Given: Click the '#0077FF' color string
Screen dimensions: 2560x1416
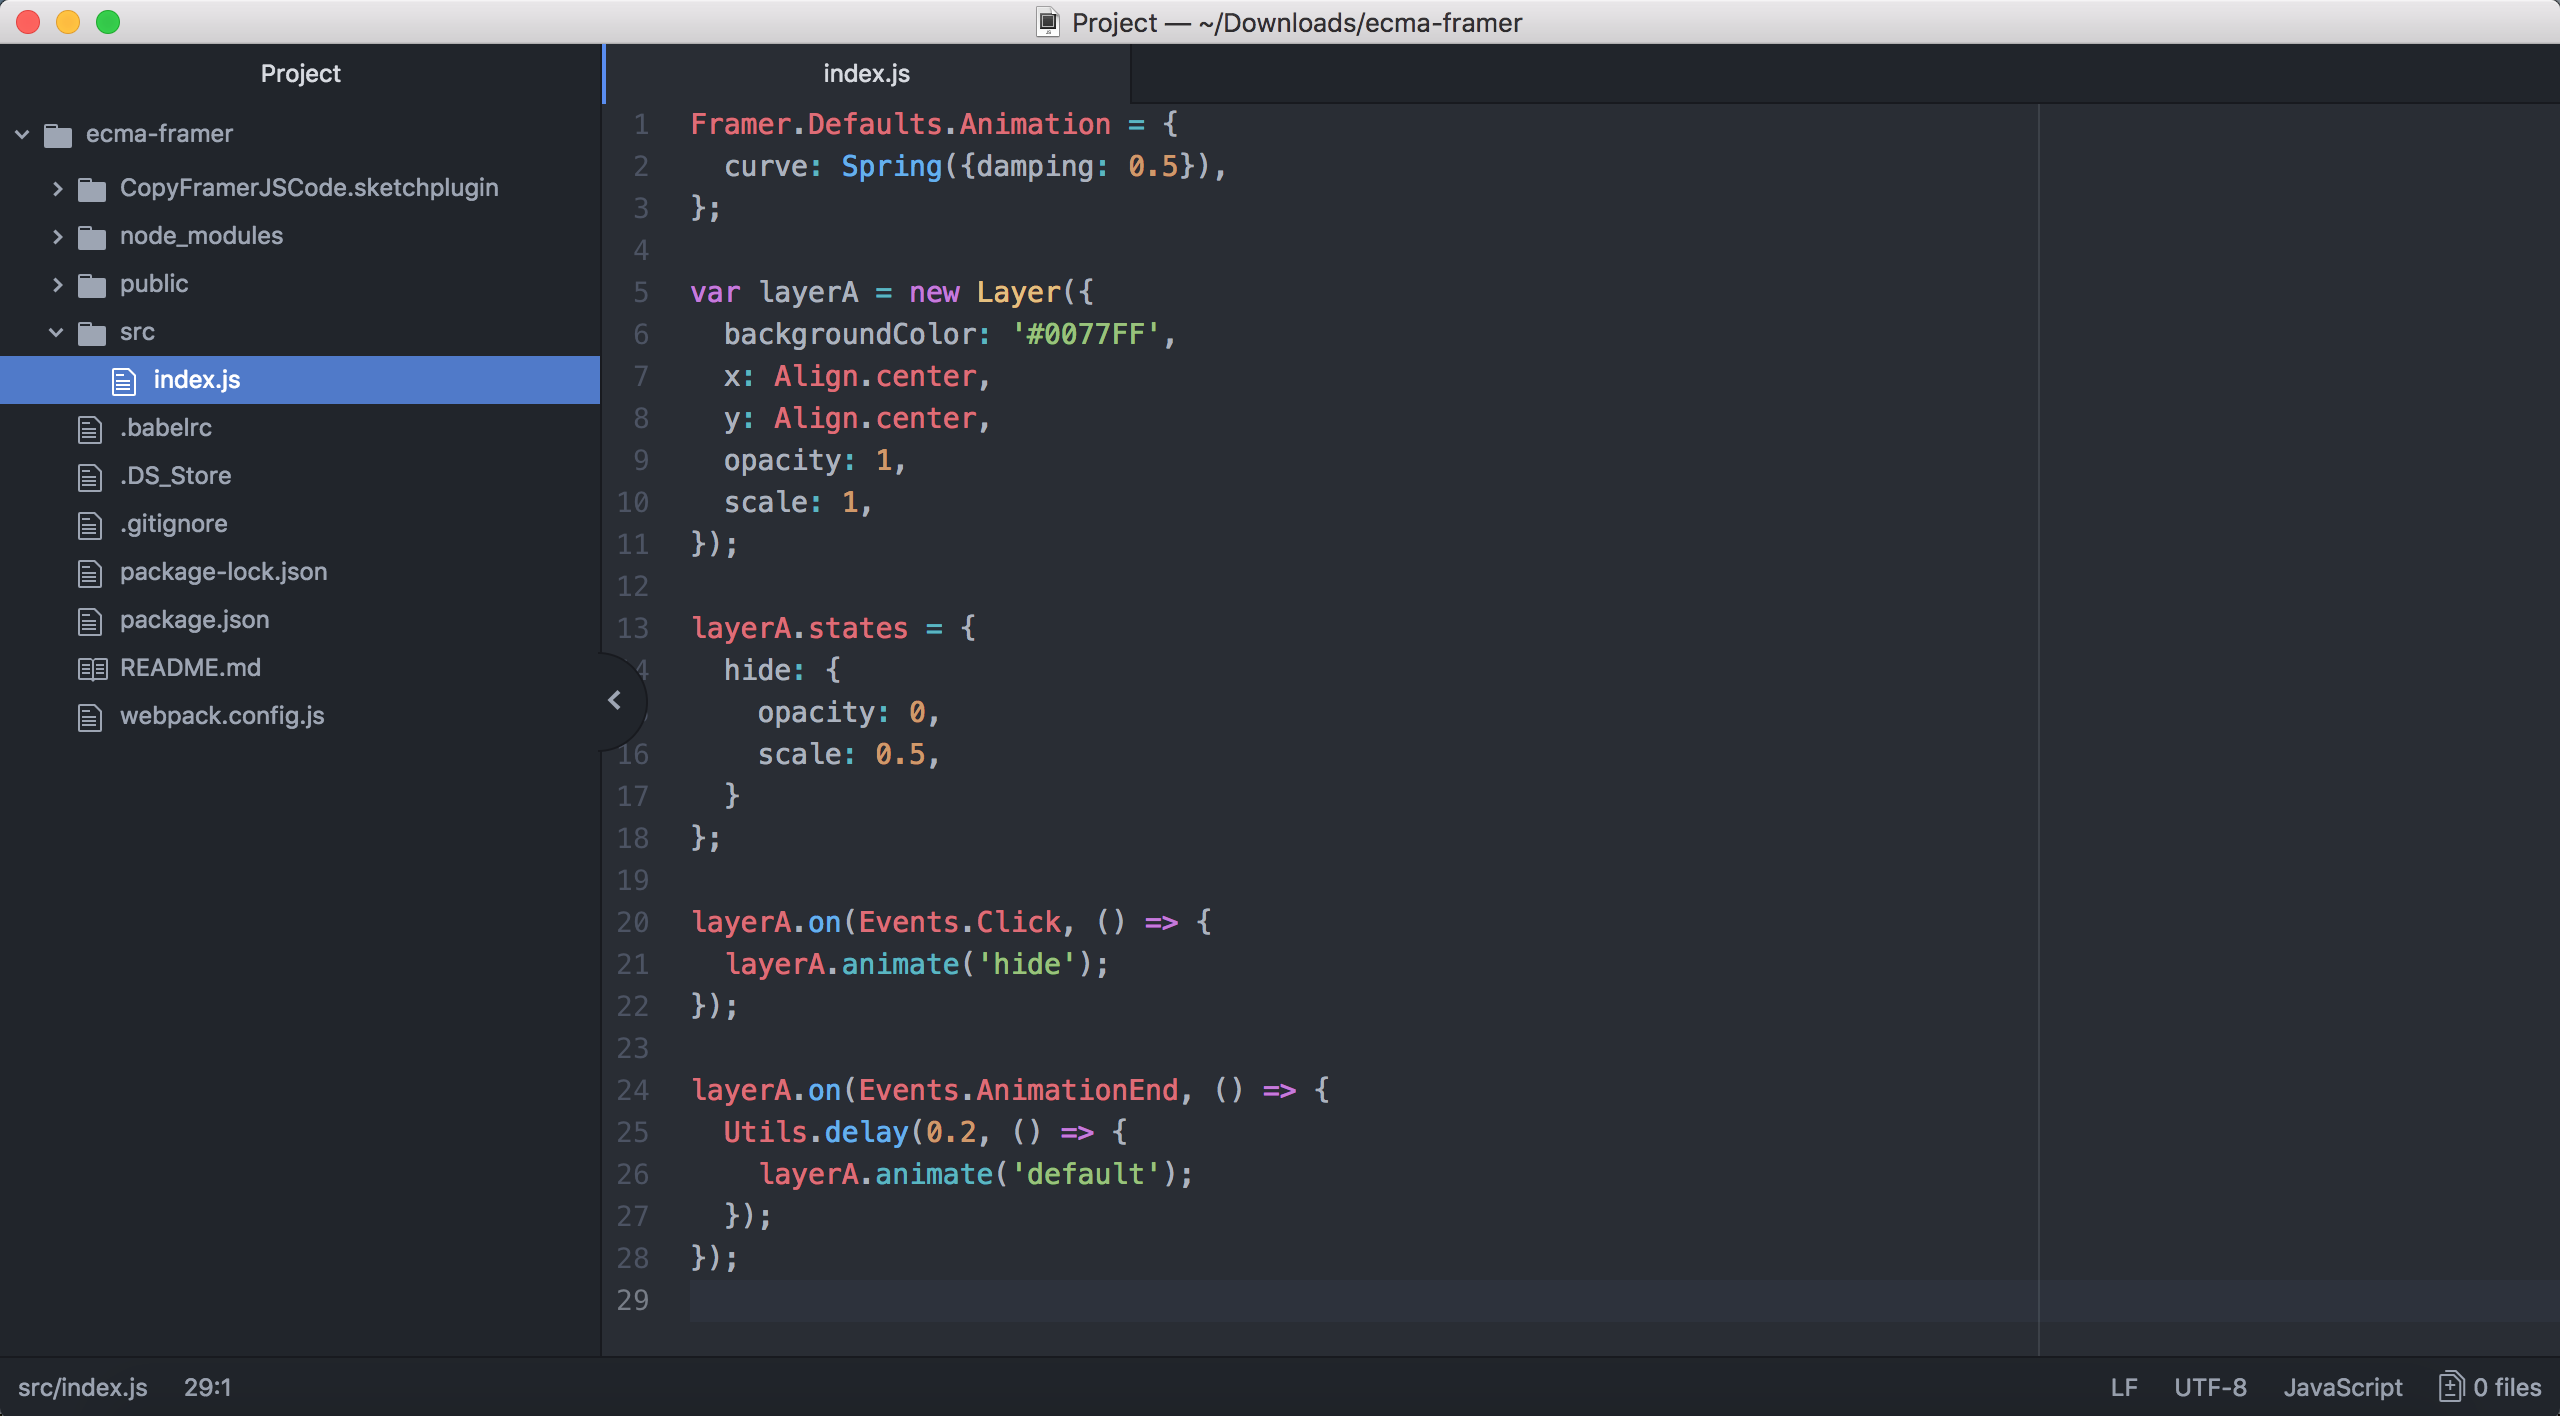Looking at the screenshot, I should click(x=1086, y=334).
